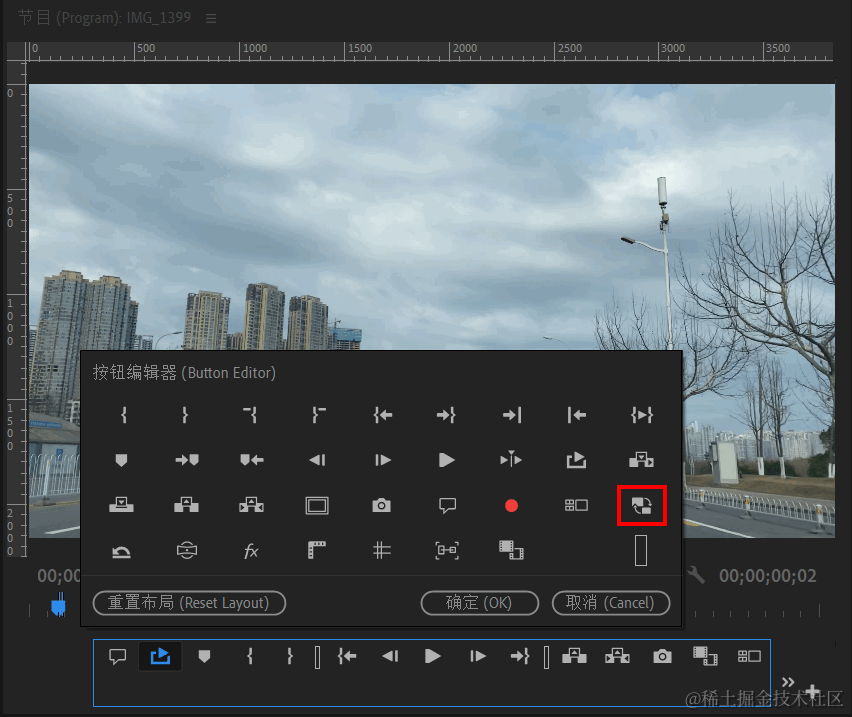Export frame with transport bar camera icon
Viewport: 852px width, 717px height.
pos(662,657)
